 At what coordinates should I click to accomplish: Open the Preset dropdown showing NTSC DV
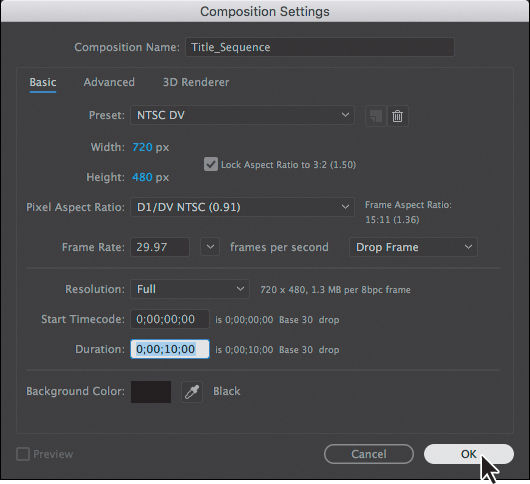coord(242,115)
